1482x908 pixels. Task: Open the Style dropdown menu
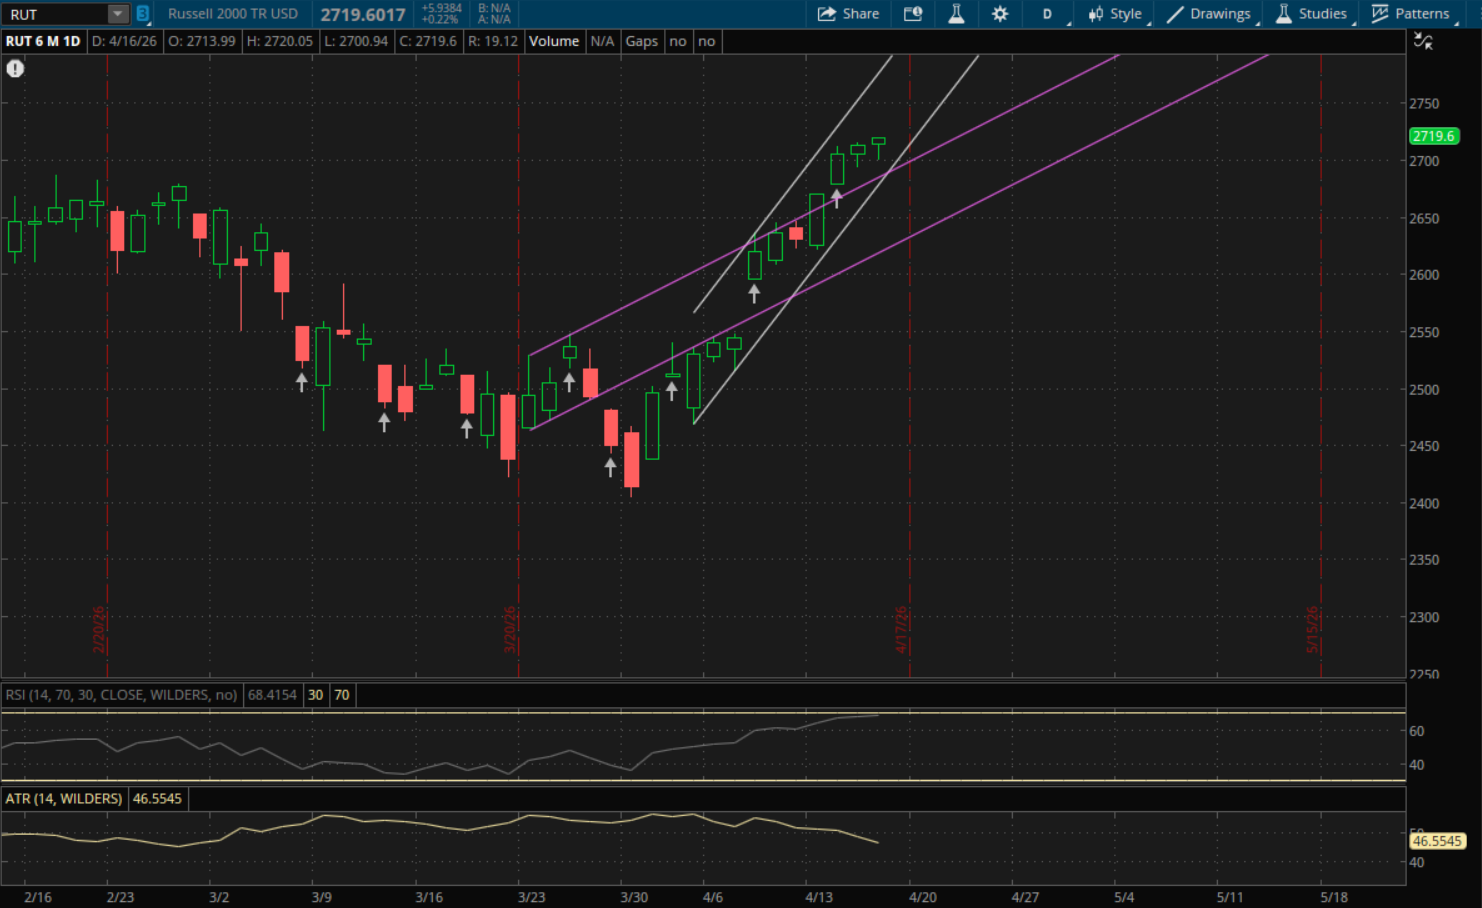[x=1115, y=14]
